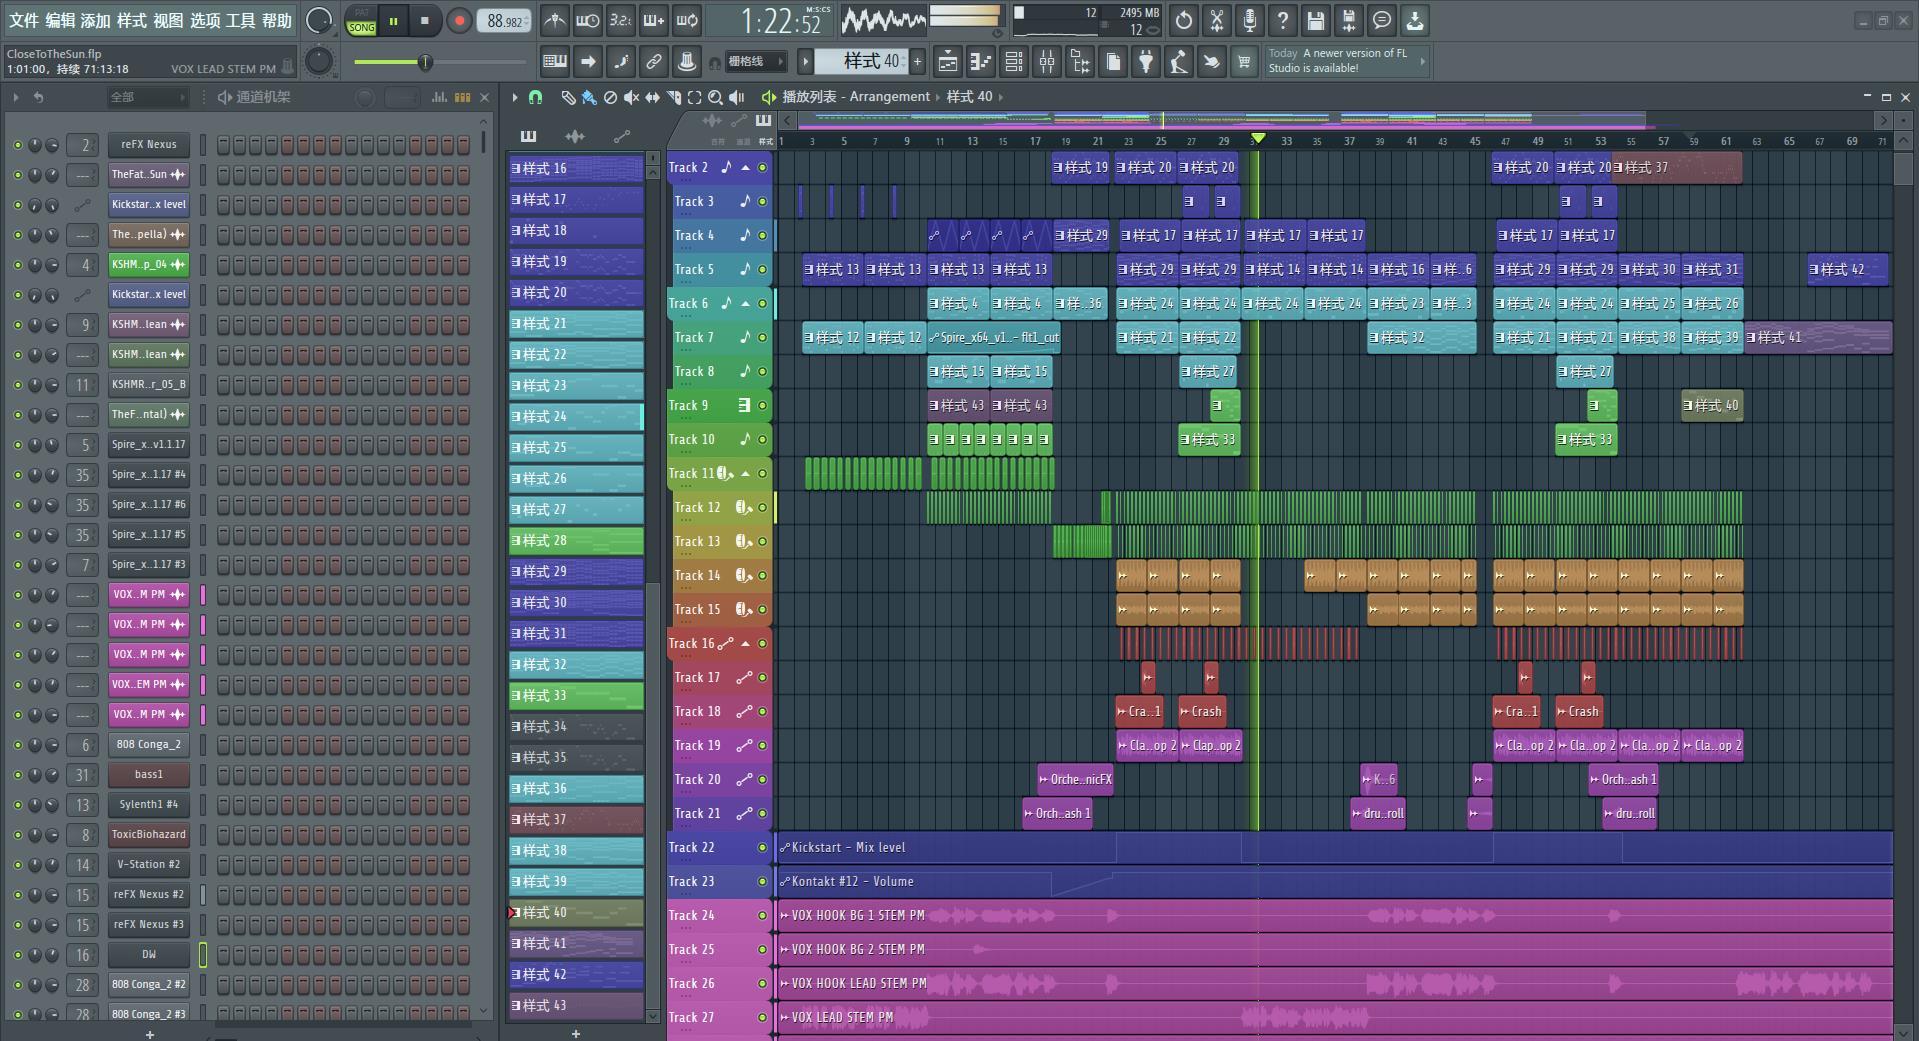Open the mixer view icon
The image size is (1919, 1041).
tap(1046, 62)
